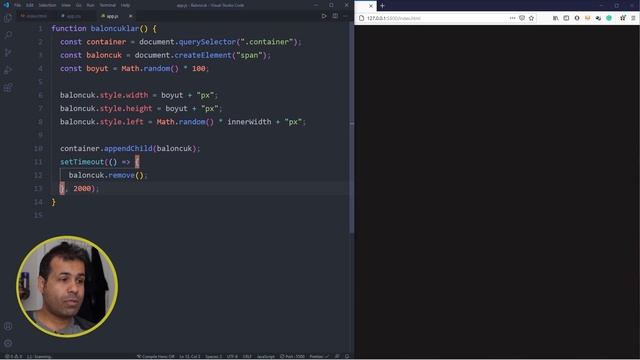Split the editor to the right
This screenshot has width=640, height=360.
pos(335,16)
